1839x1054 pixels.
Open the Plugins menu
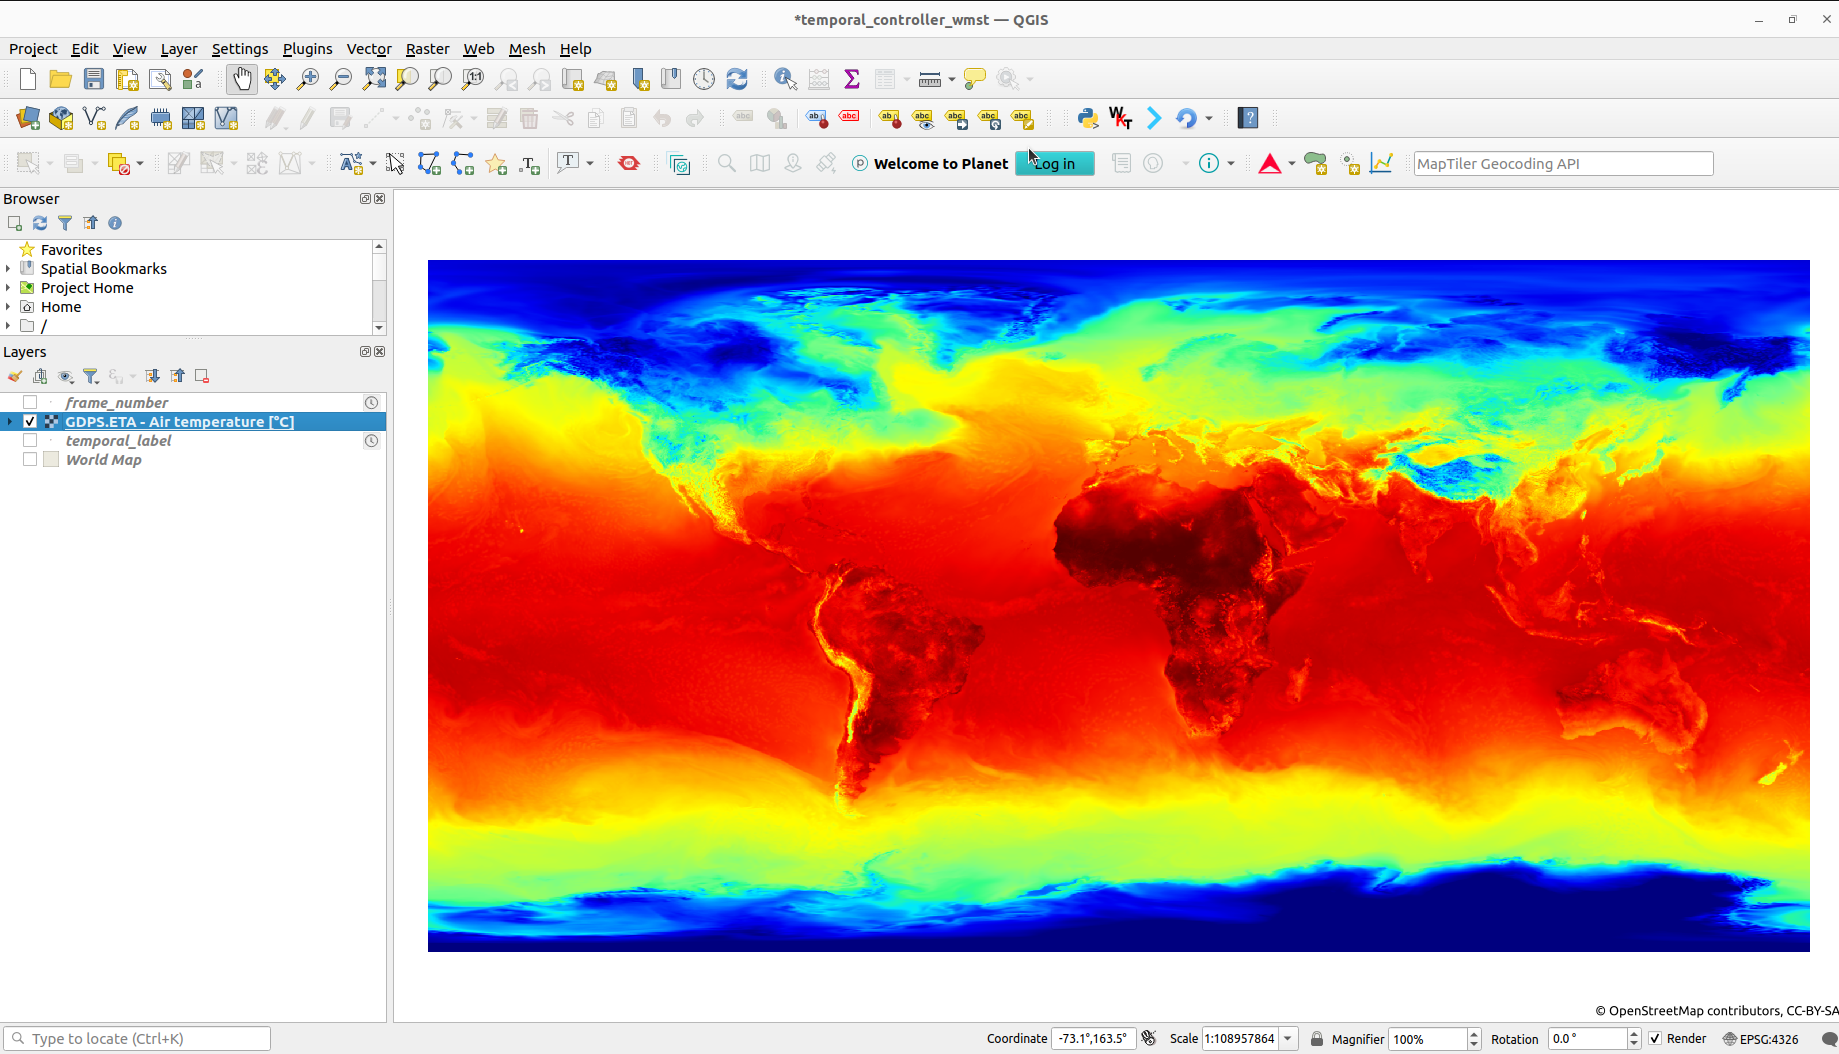pos(307,49)
